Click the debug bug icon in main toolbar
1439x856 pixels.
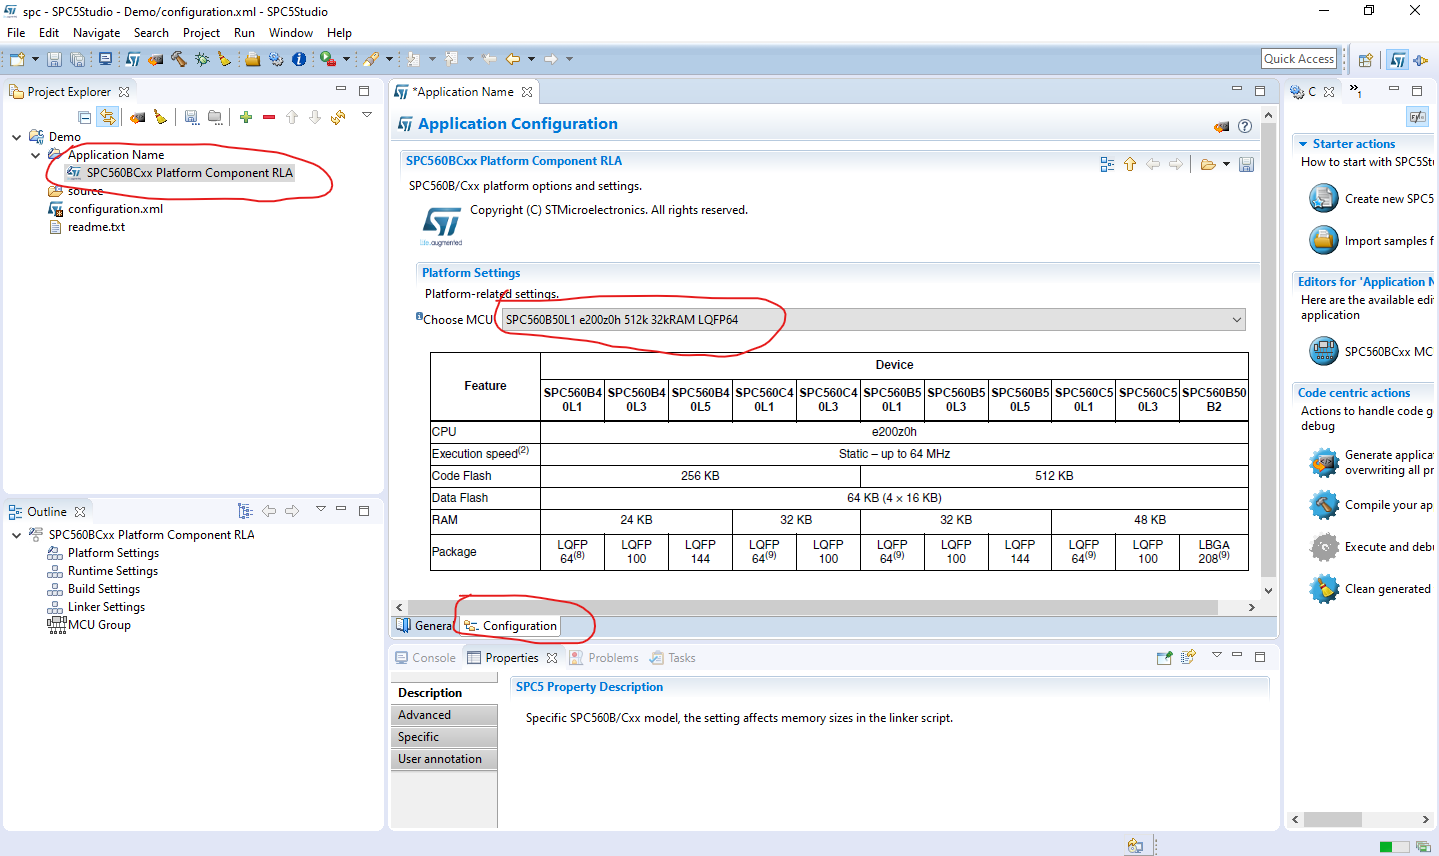pos(202,59)
